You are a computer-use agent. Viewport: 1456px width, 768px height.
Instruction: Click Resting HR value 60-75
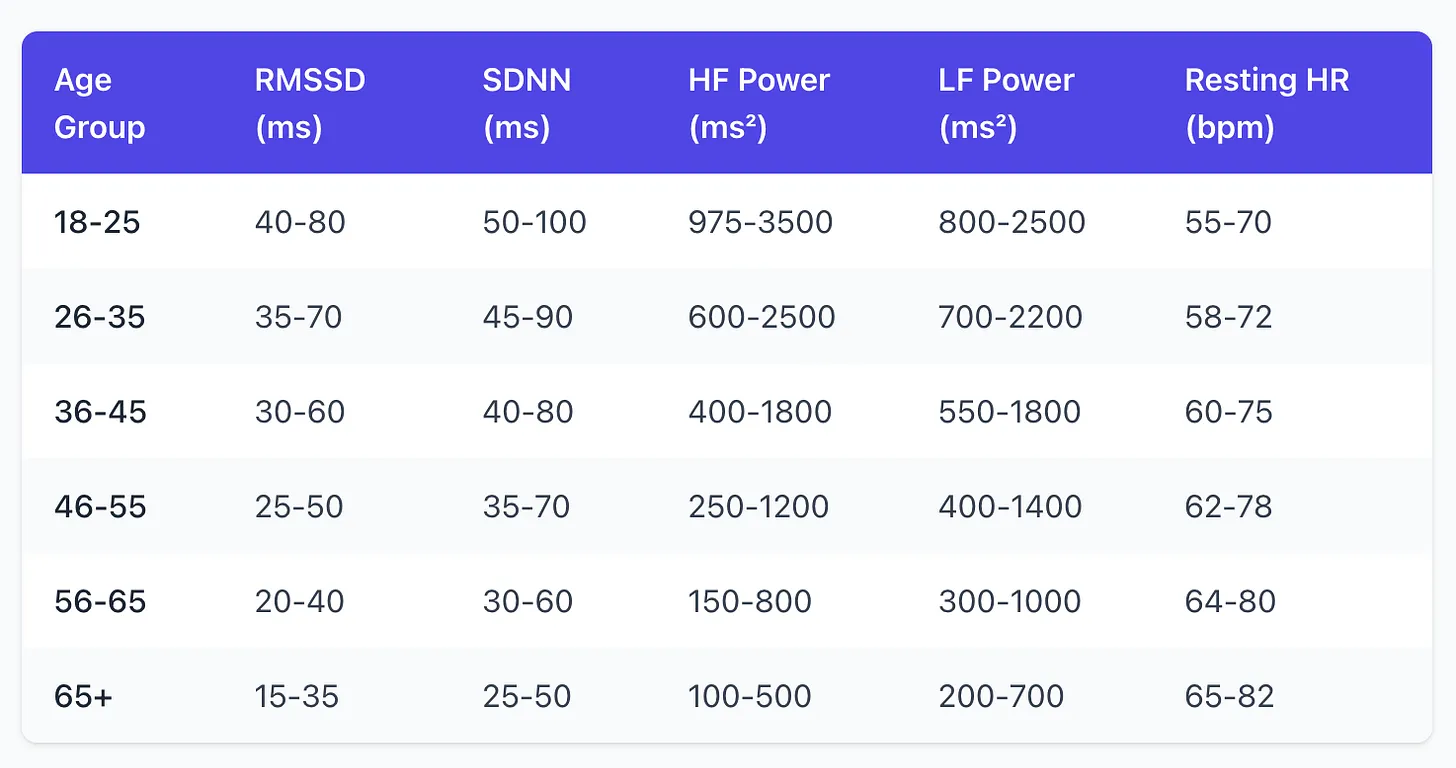pyautogui.click(x=1228, y=411)
